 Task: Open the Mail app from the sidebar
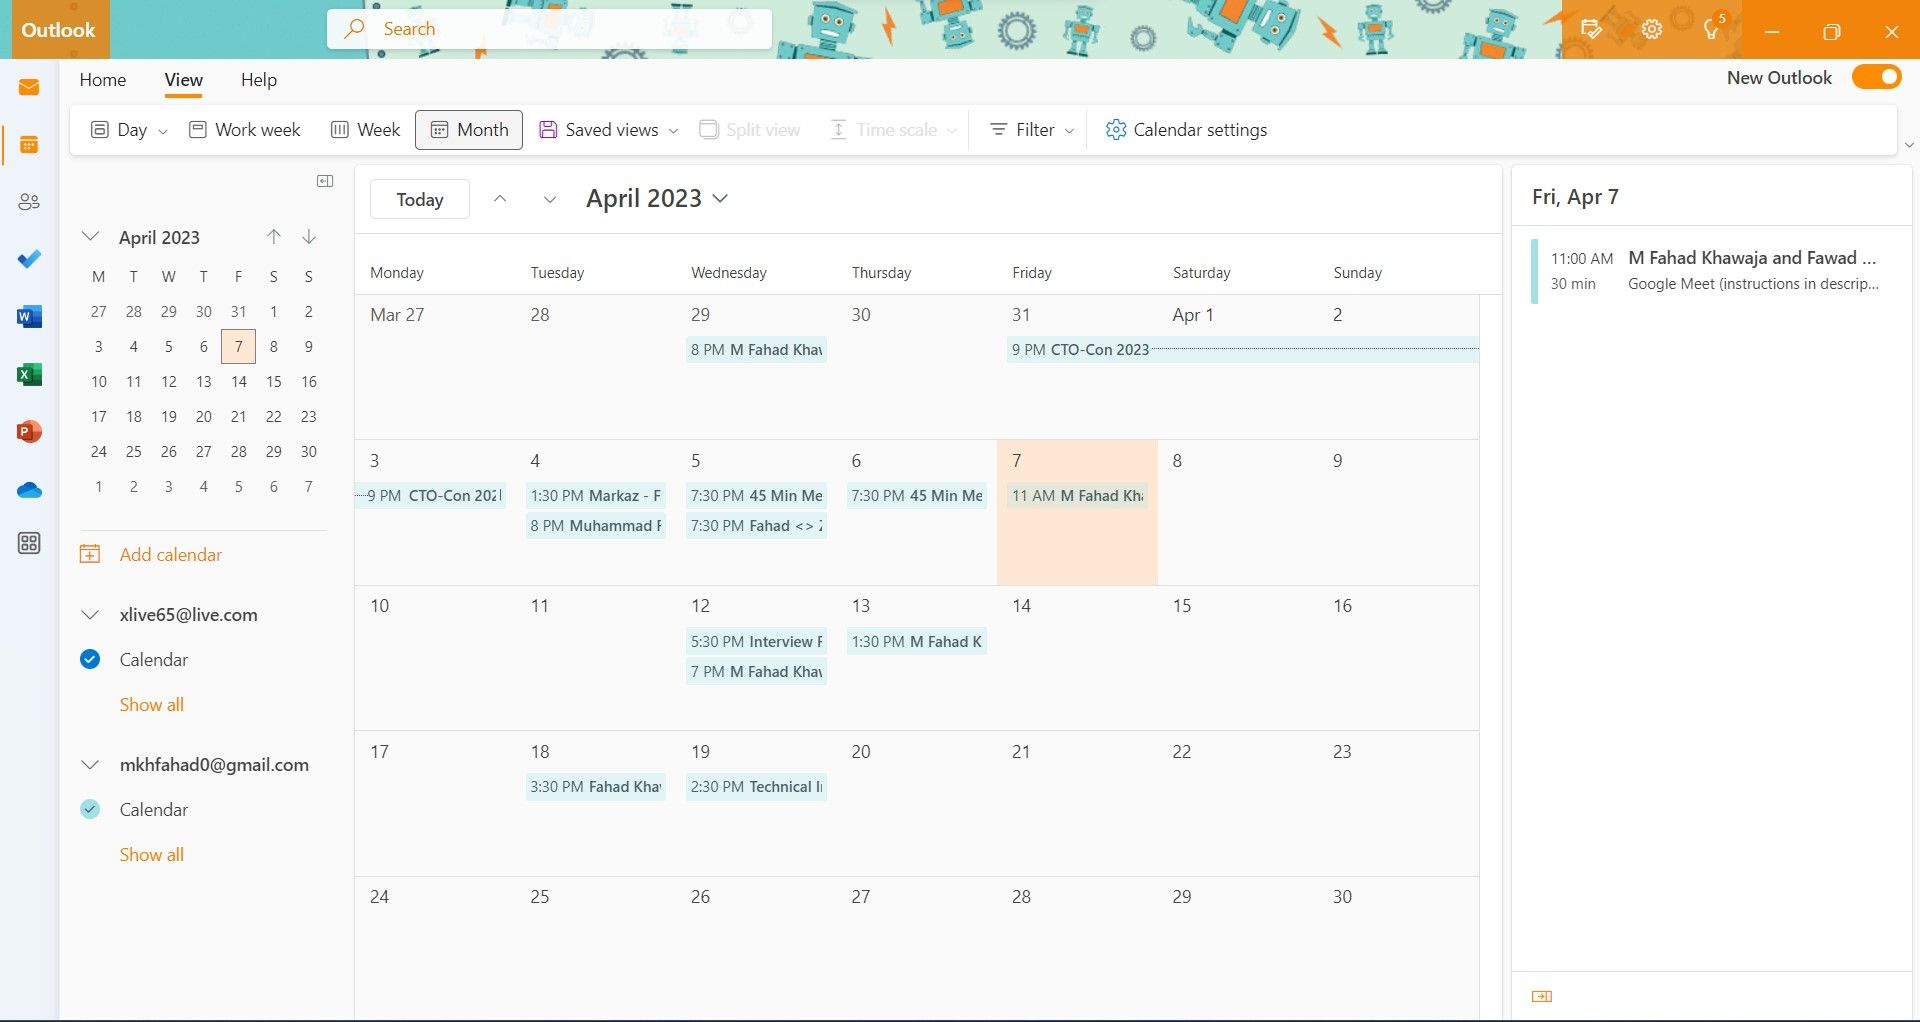[x=29, y=86]
